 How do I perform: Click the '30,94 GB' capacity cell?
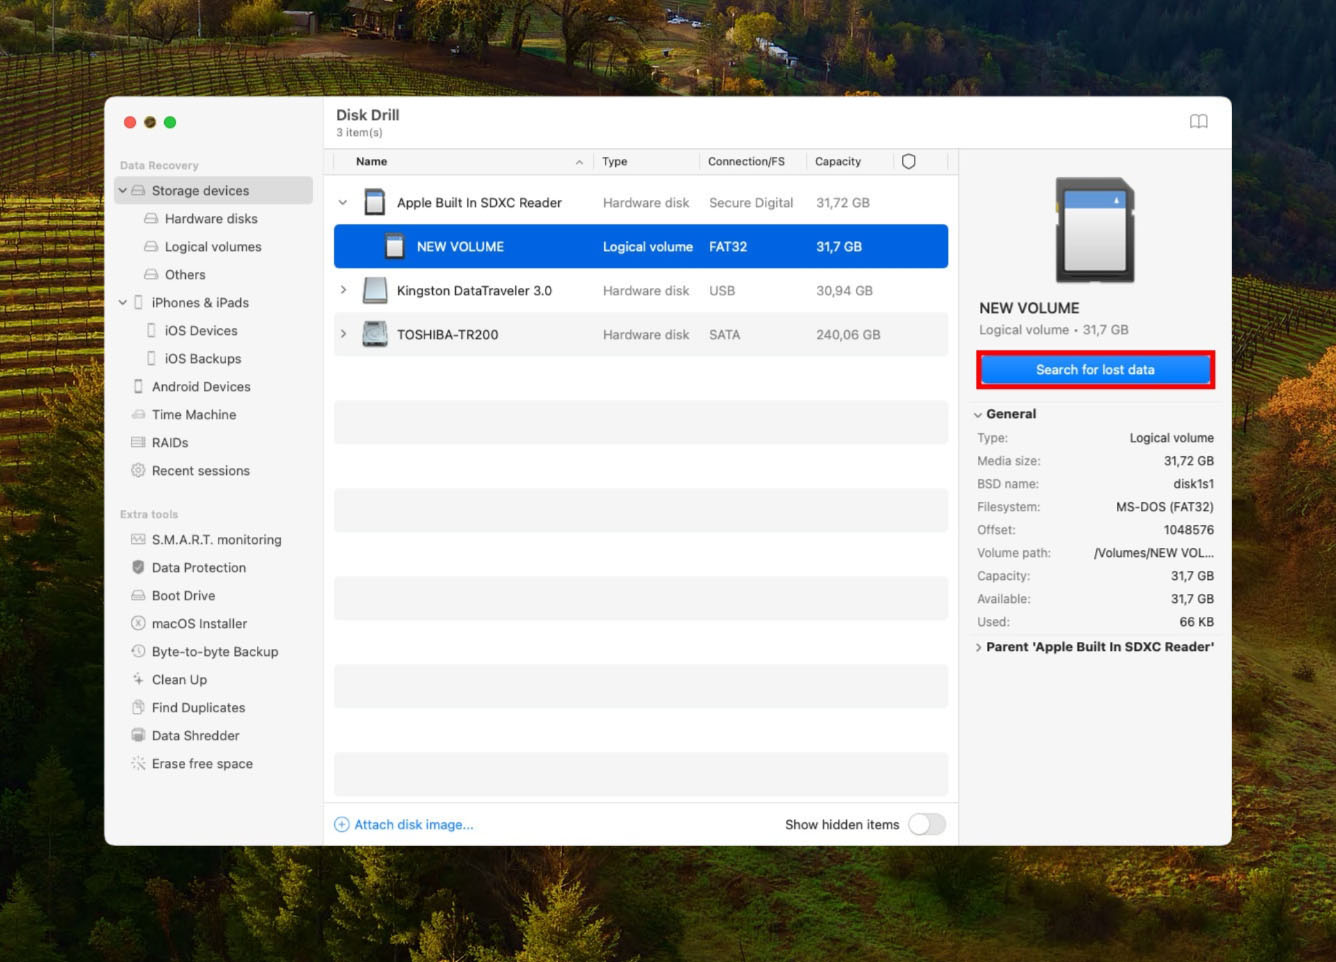pos(844,291)
